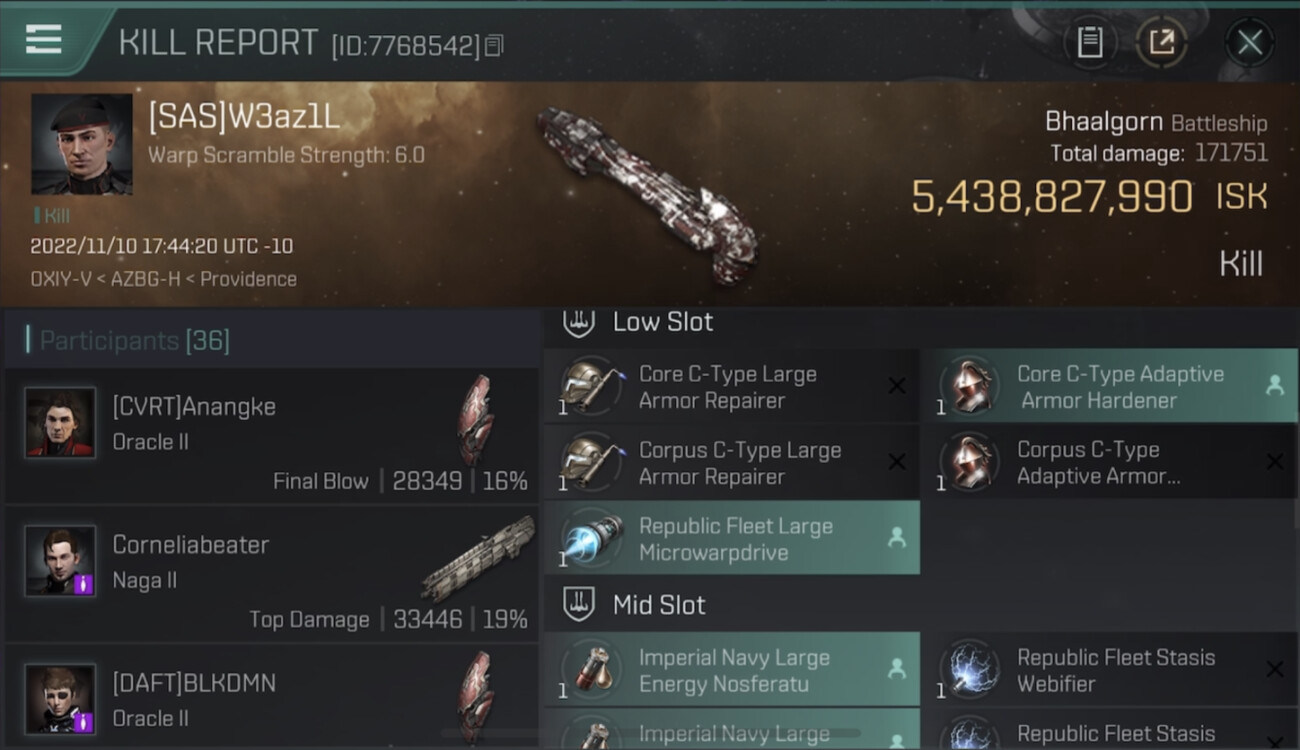Share the kill report externally
Screen dimensions: 1300x750
[x=1161, y=42]
